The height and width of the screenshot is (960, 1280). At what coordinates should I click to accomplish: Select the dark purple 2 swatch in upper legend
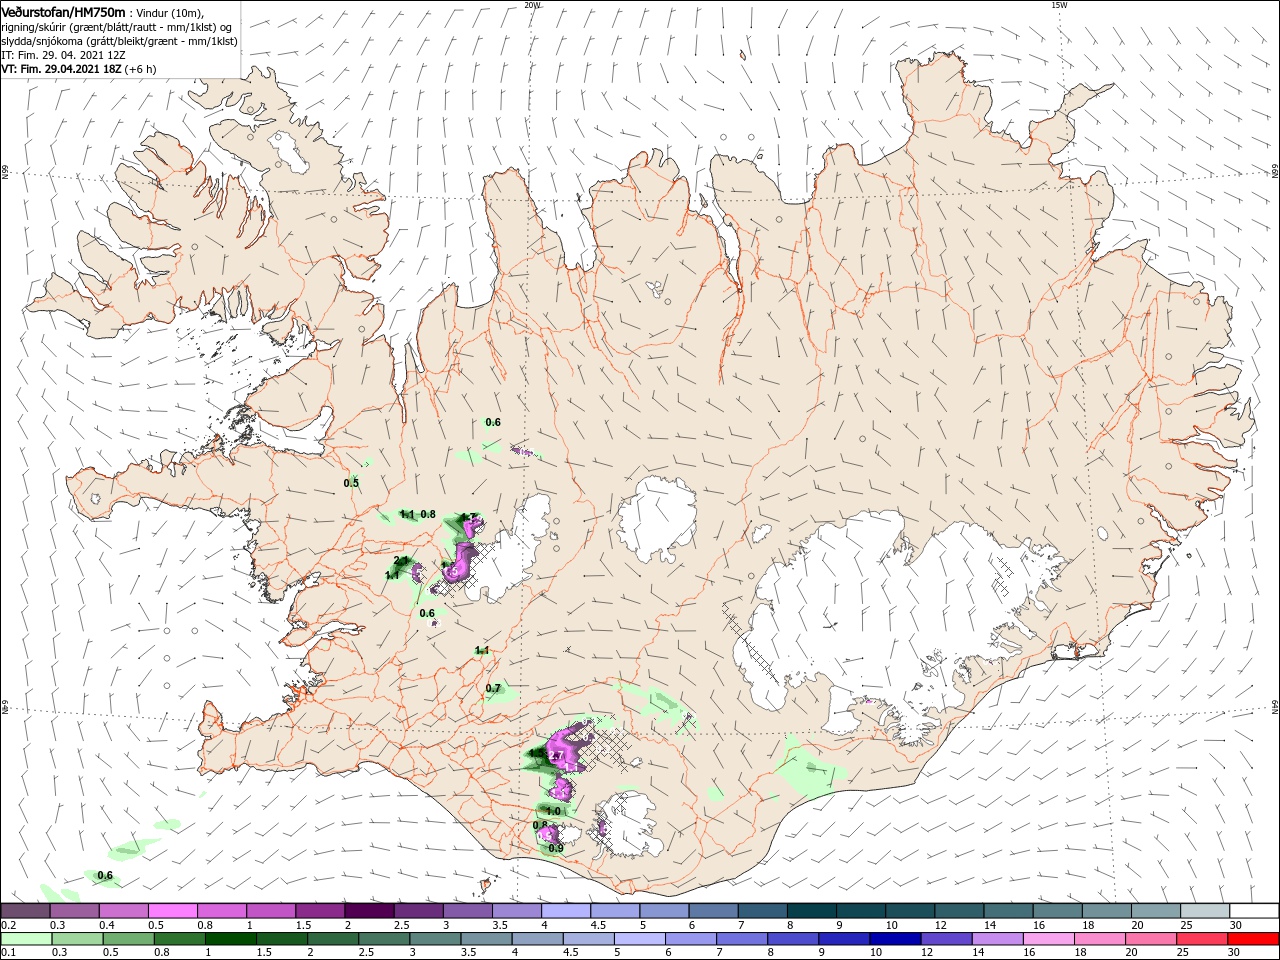[x=369, y=911]
